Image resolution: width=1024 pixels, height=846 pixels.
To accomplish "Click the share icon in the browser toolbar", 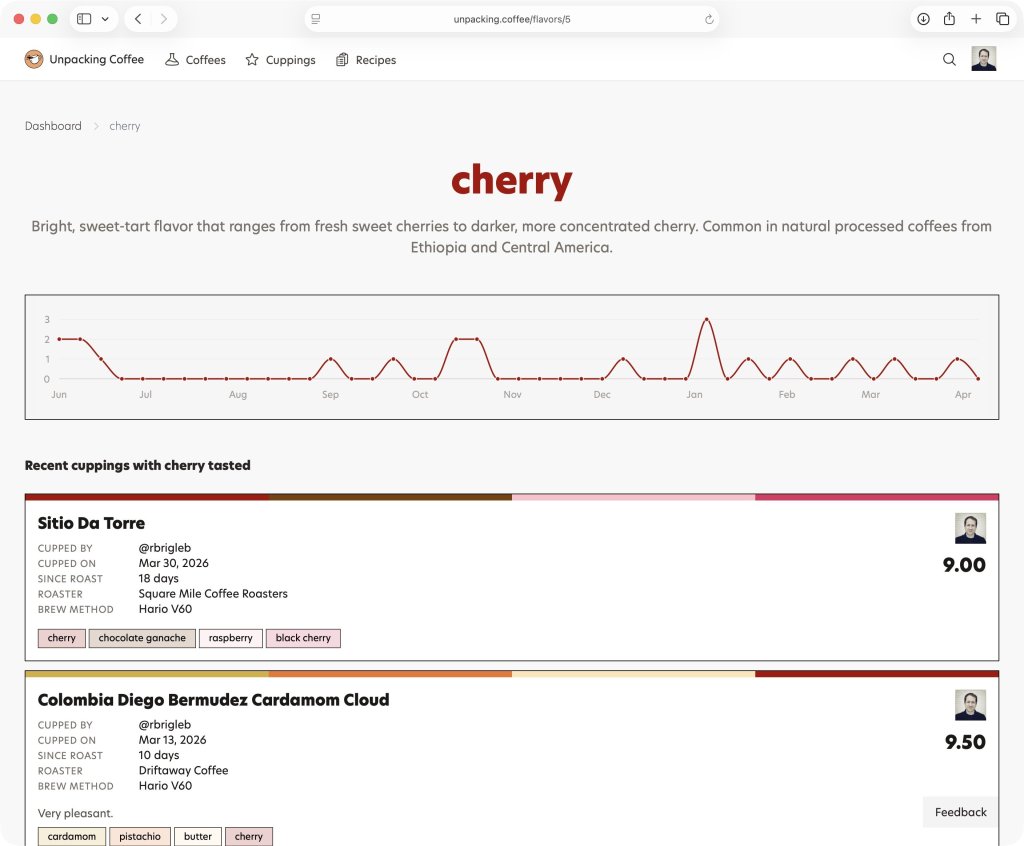I will 950,18.
